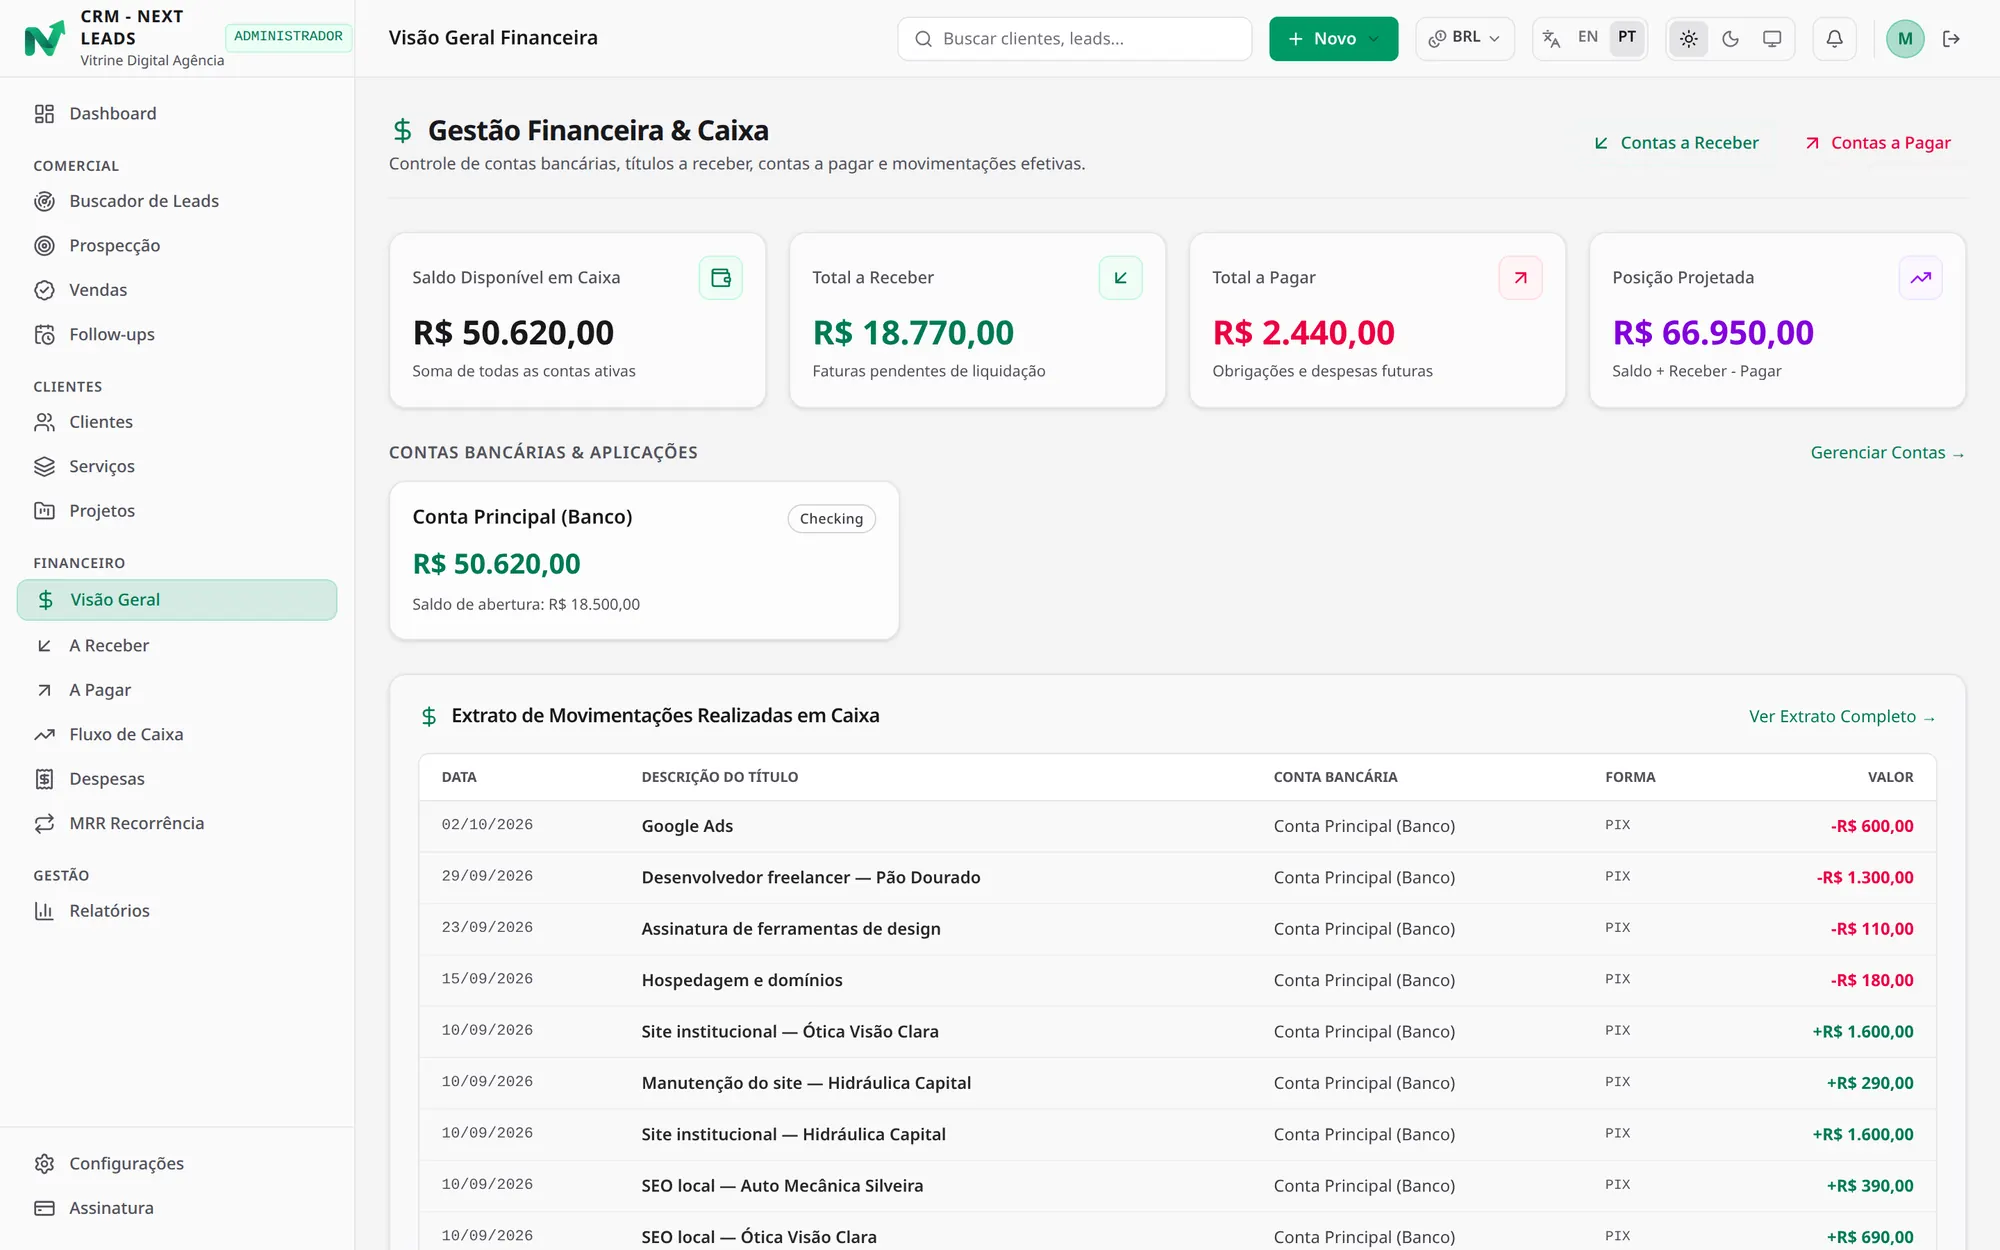Click the A Pagar arrow icon in sidebar
This screenshot has height=1250, width=2000.
tap(44, 690)
